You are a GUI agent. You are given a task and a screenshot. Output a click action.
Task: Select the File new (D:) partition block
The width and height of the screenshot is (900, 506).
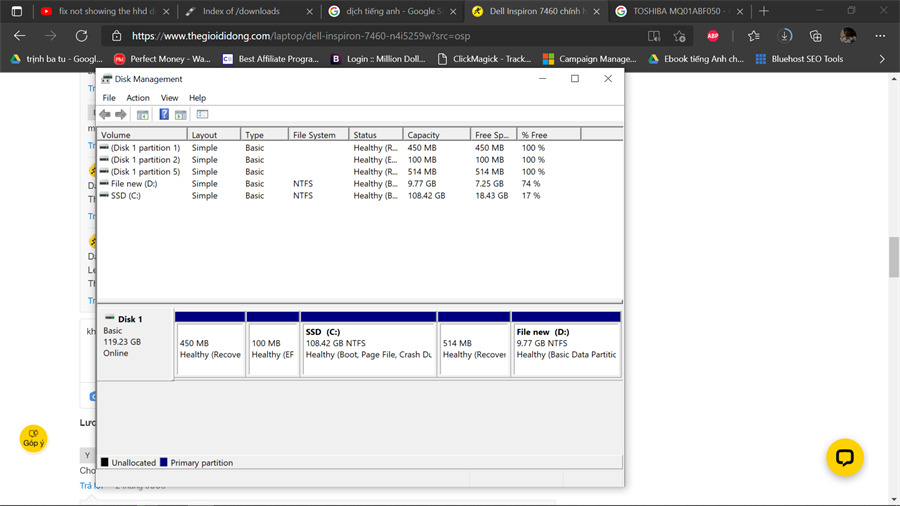click(566, 348)
